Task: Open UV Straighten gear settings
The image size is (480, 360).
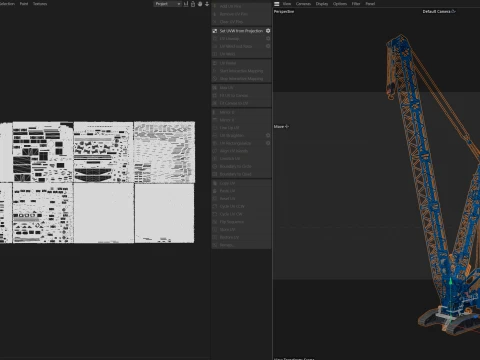Action: 268,136
